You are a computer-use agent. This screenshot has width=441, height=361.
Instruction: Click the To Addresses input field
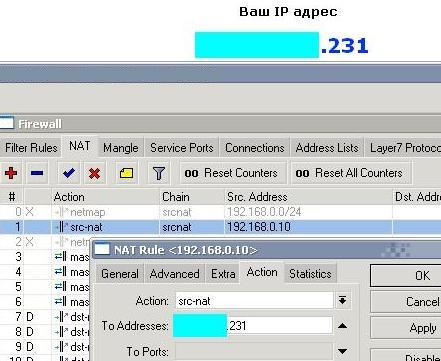(253, 325)
